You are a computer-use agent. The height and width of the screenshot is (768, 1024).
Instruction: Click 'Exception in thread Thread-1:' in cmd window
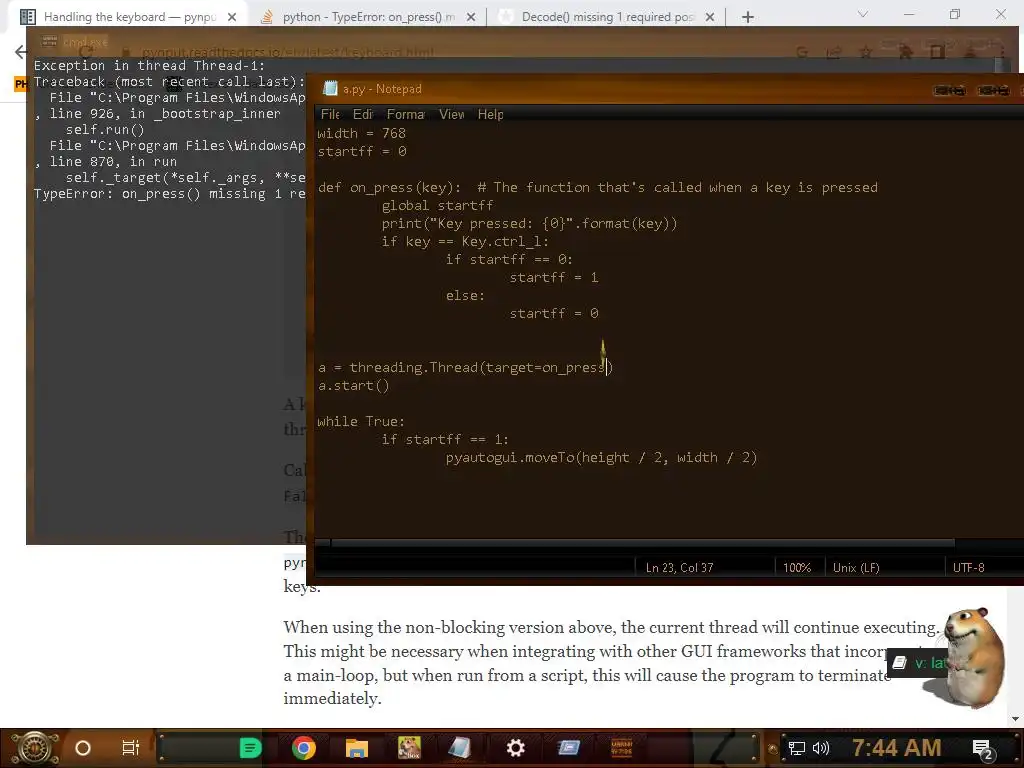tap(150, 65)
